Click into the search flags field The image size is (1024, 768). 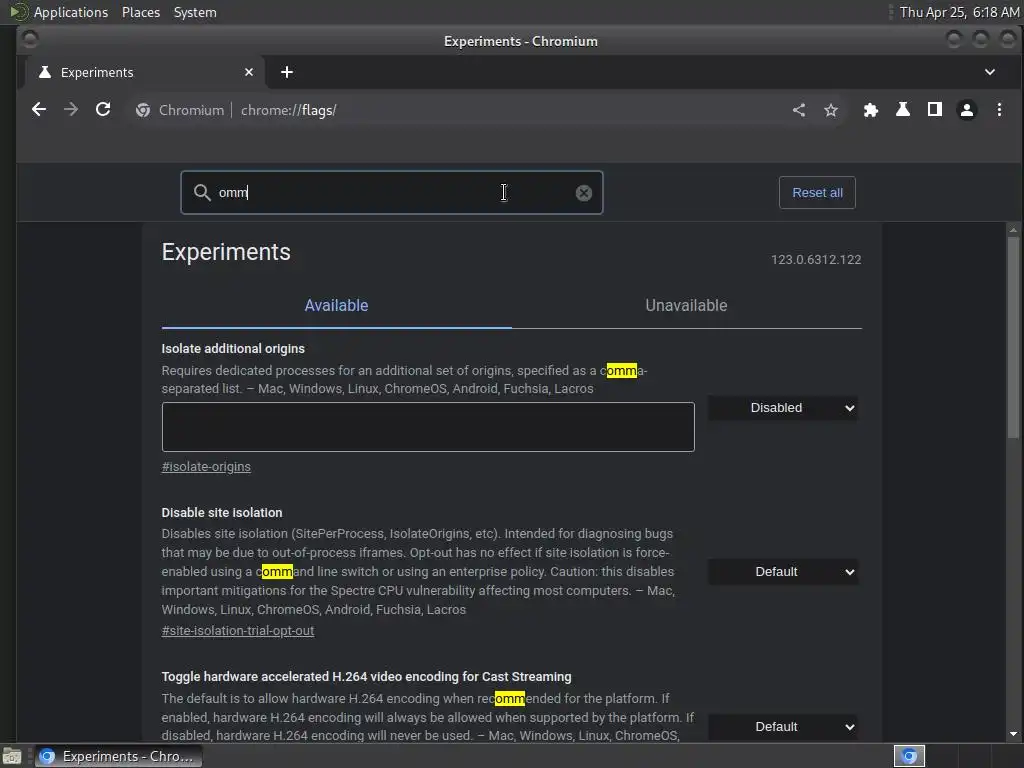392,193
